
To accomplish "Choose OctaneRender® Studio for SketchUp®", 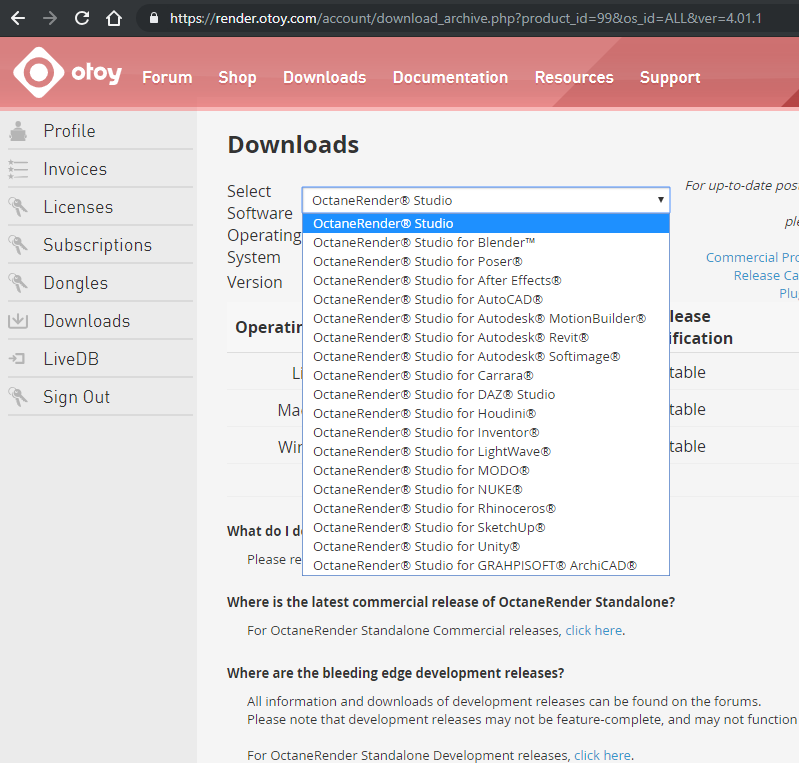I will tap(486, 528).
